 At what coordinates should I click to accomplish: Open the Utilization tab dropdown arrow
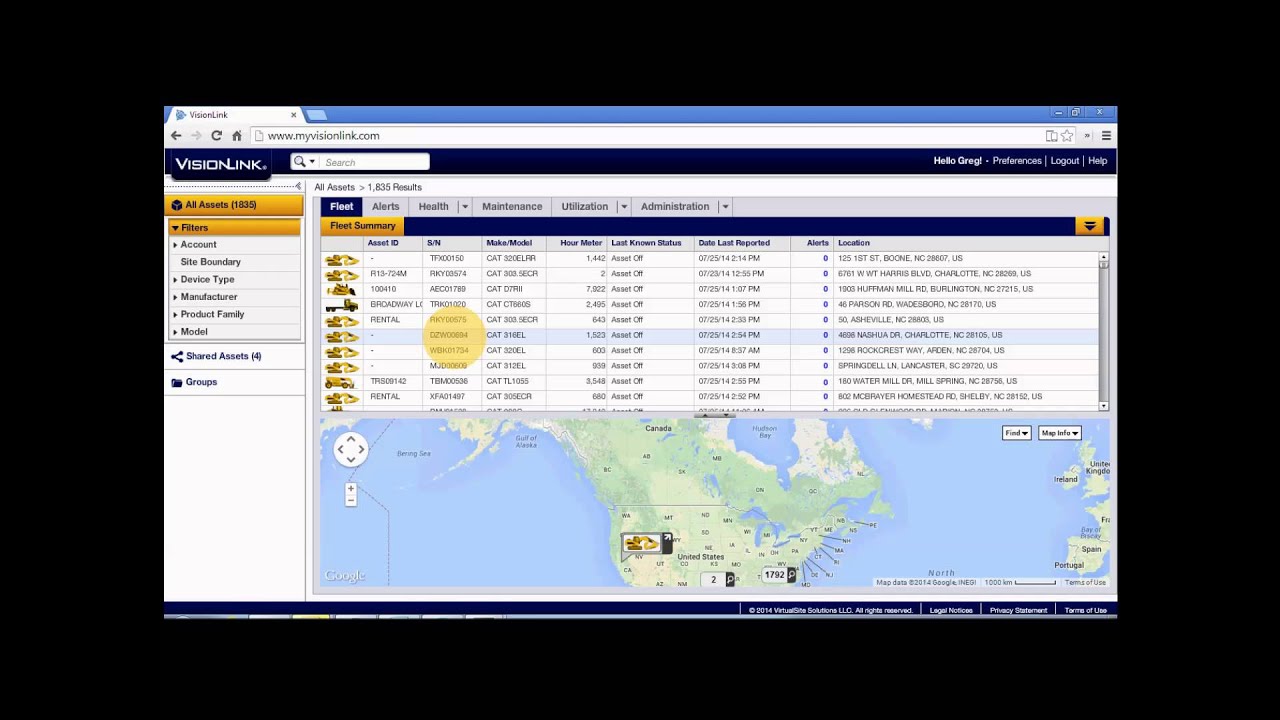[624, 207]
